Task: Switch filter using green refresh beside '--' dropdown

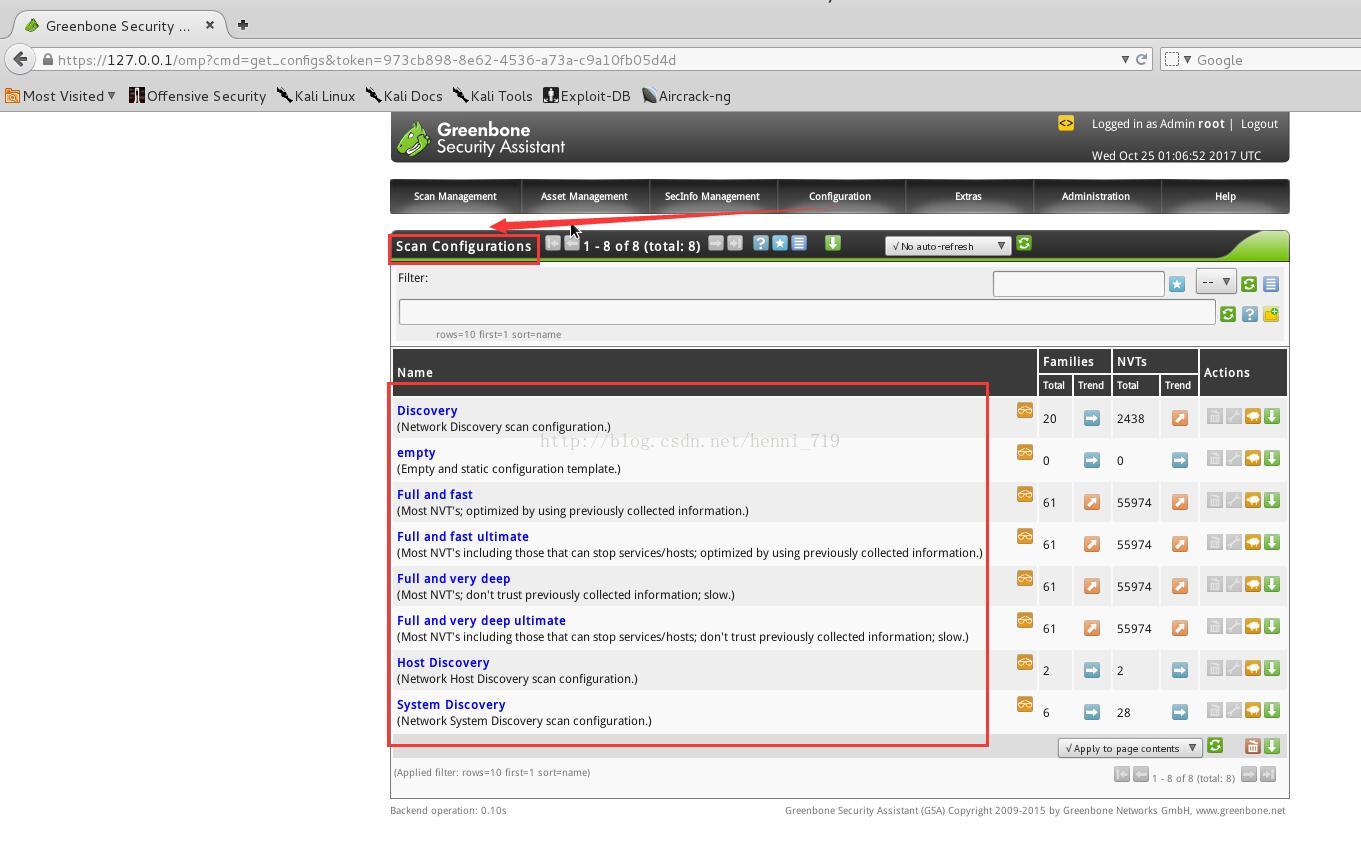Action: click(1249, 284)
